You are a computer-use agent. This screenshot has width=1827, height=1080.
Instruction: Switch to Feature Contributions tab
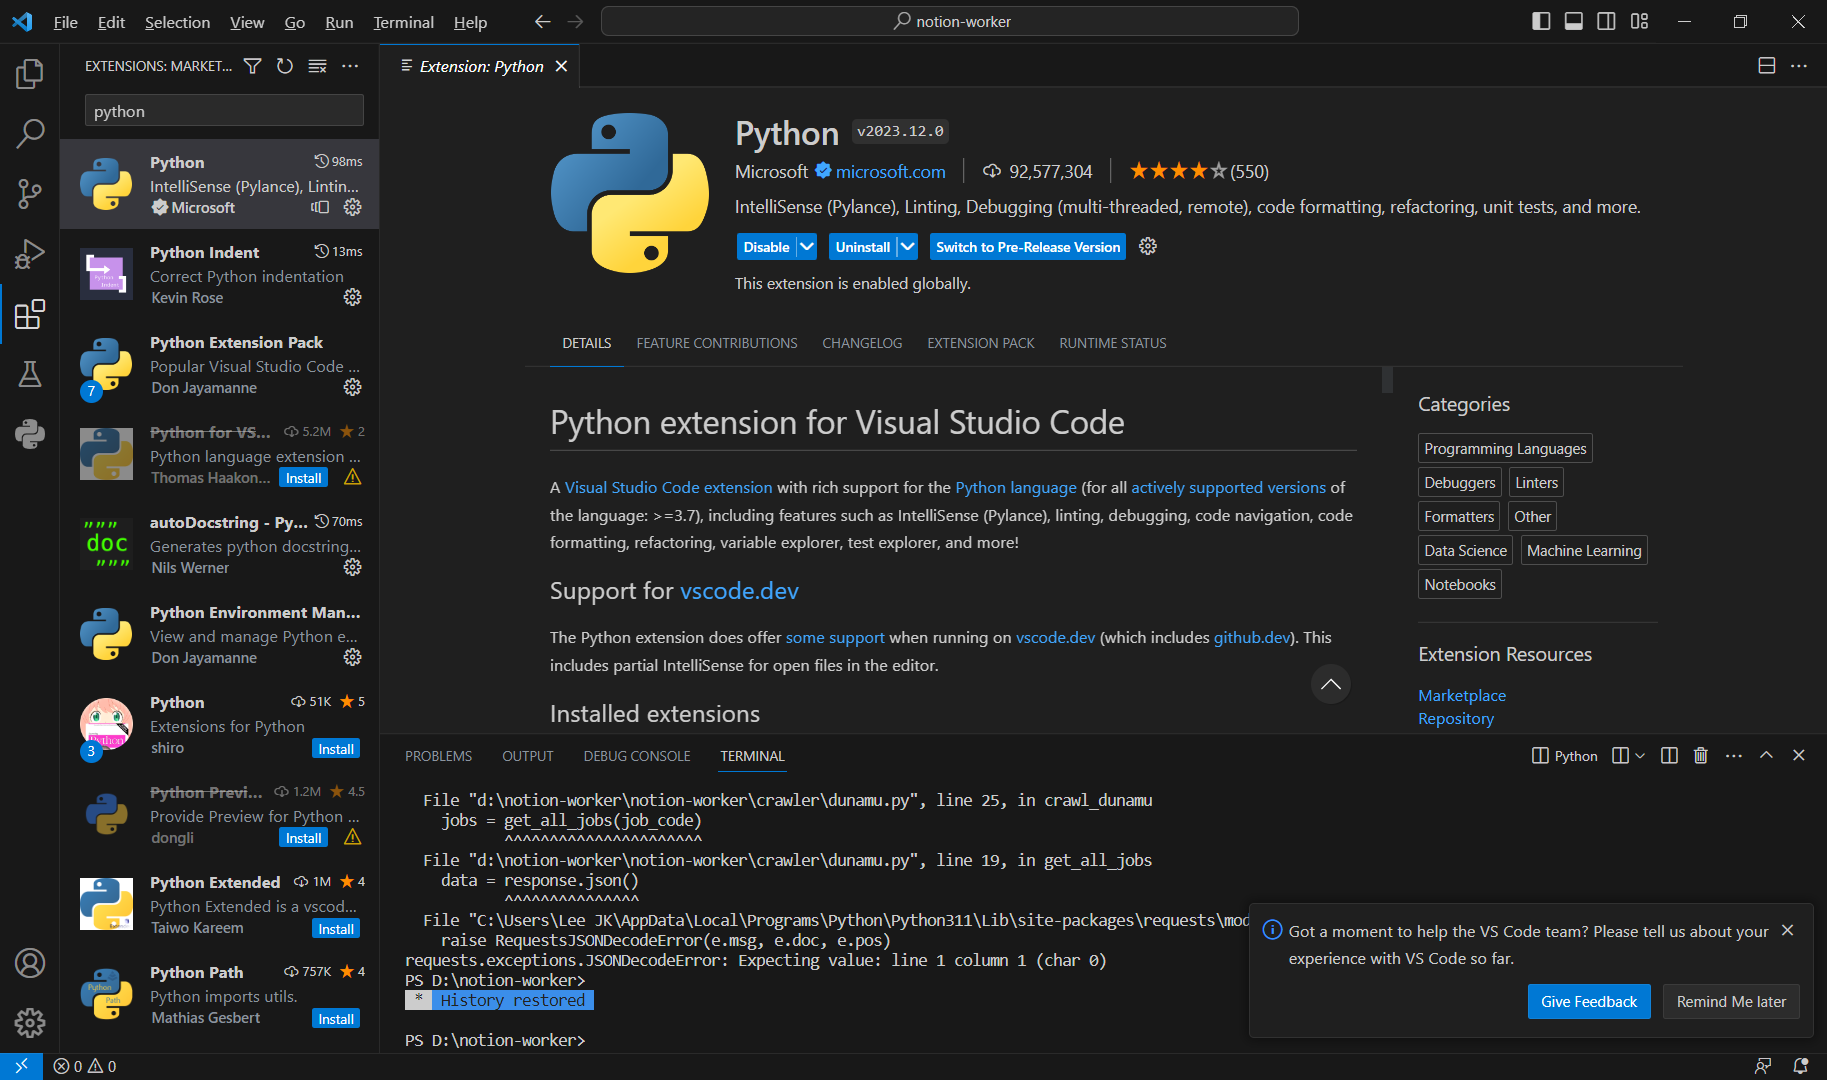[x=717, y=343]
